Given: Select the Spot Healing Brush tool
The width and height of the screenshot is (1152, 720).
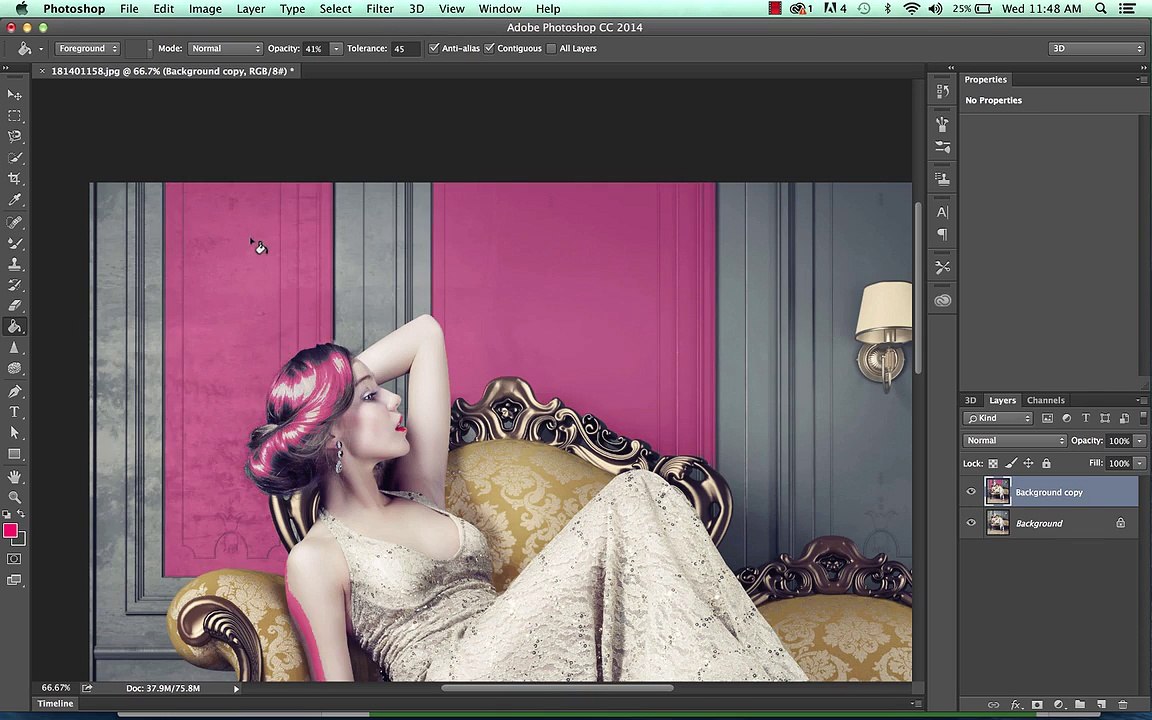Looking at the screenshot, I should (14, 222).
